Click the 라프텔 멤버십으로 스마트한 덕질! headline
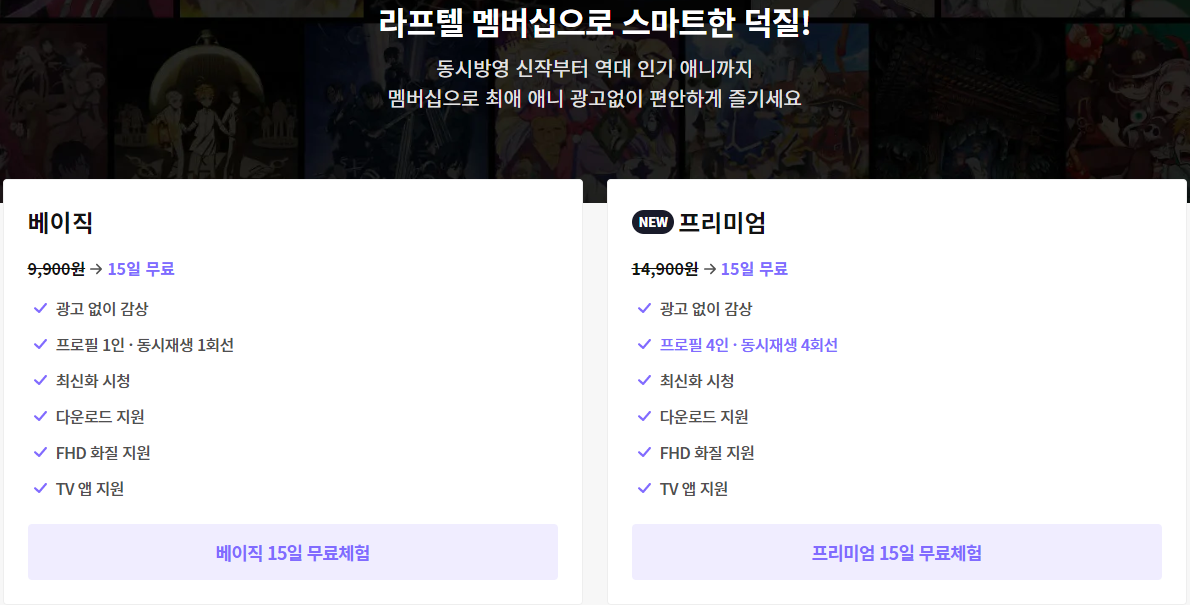Viewport: 1190px width, 605px height. (594, 23)
